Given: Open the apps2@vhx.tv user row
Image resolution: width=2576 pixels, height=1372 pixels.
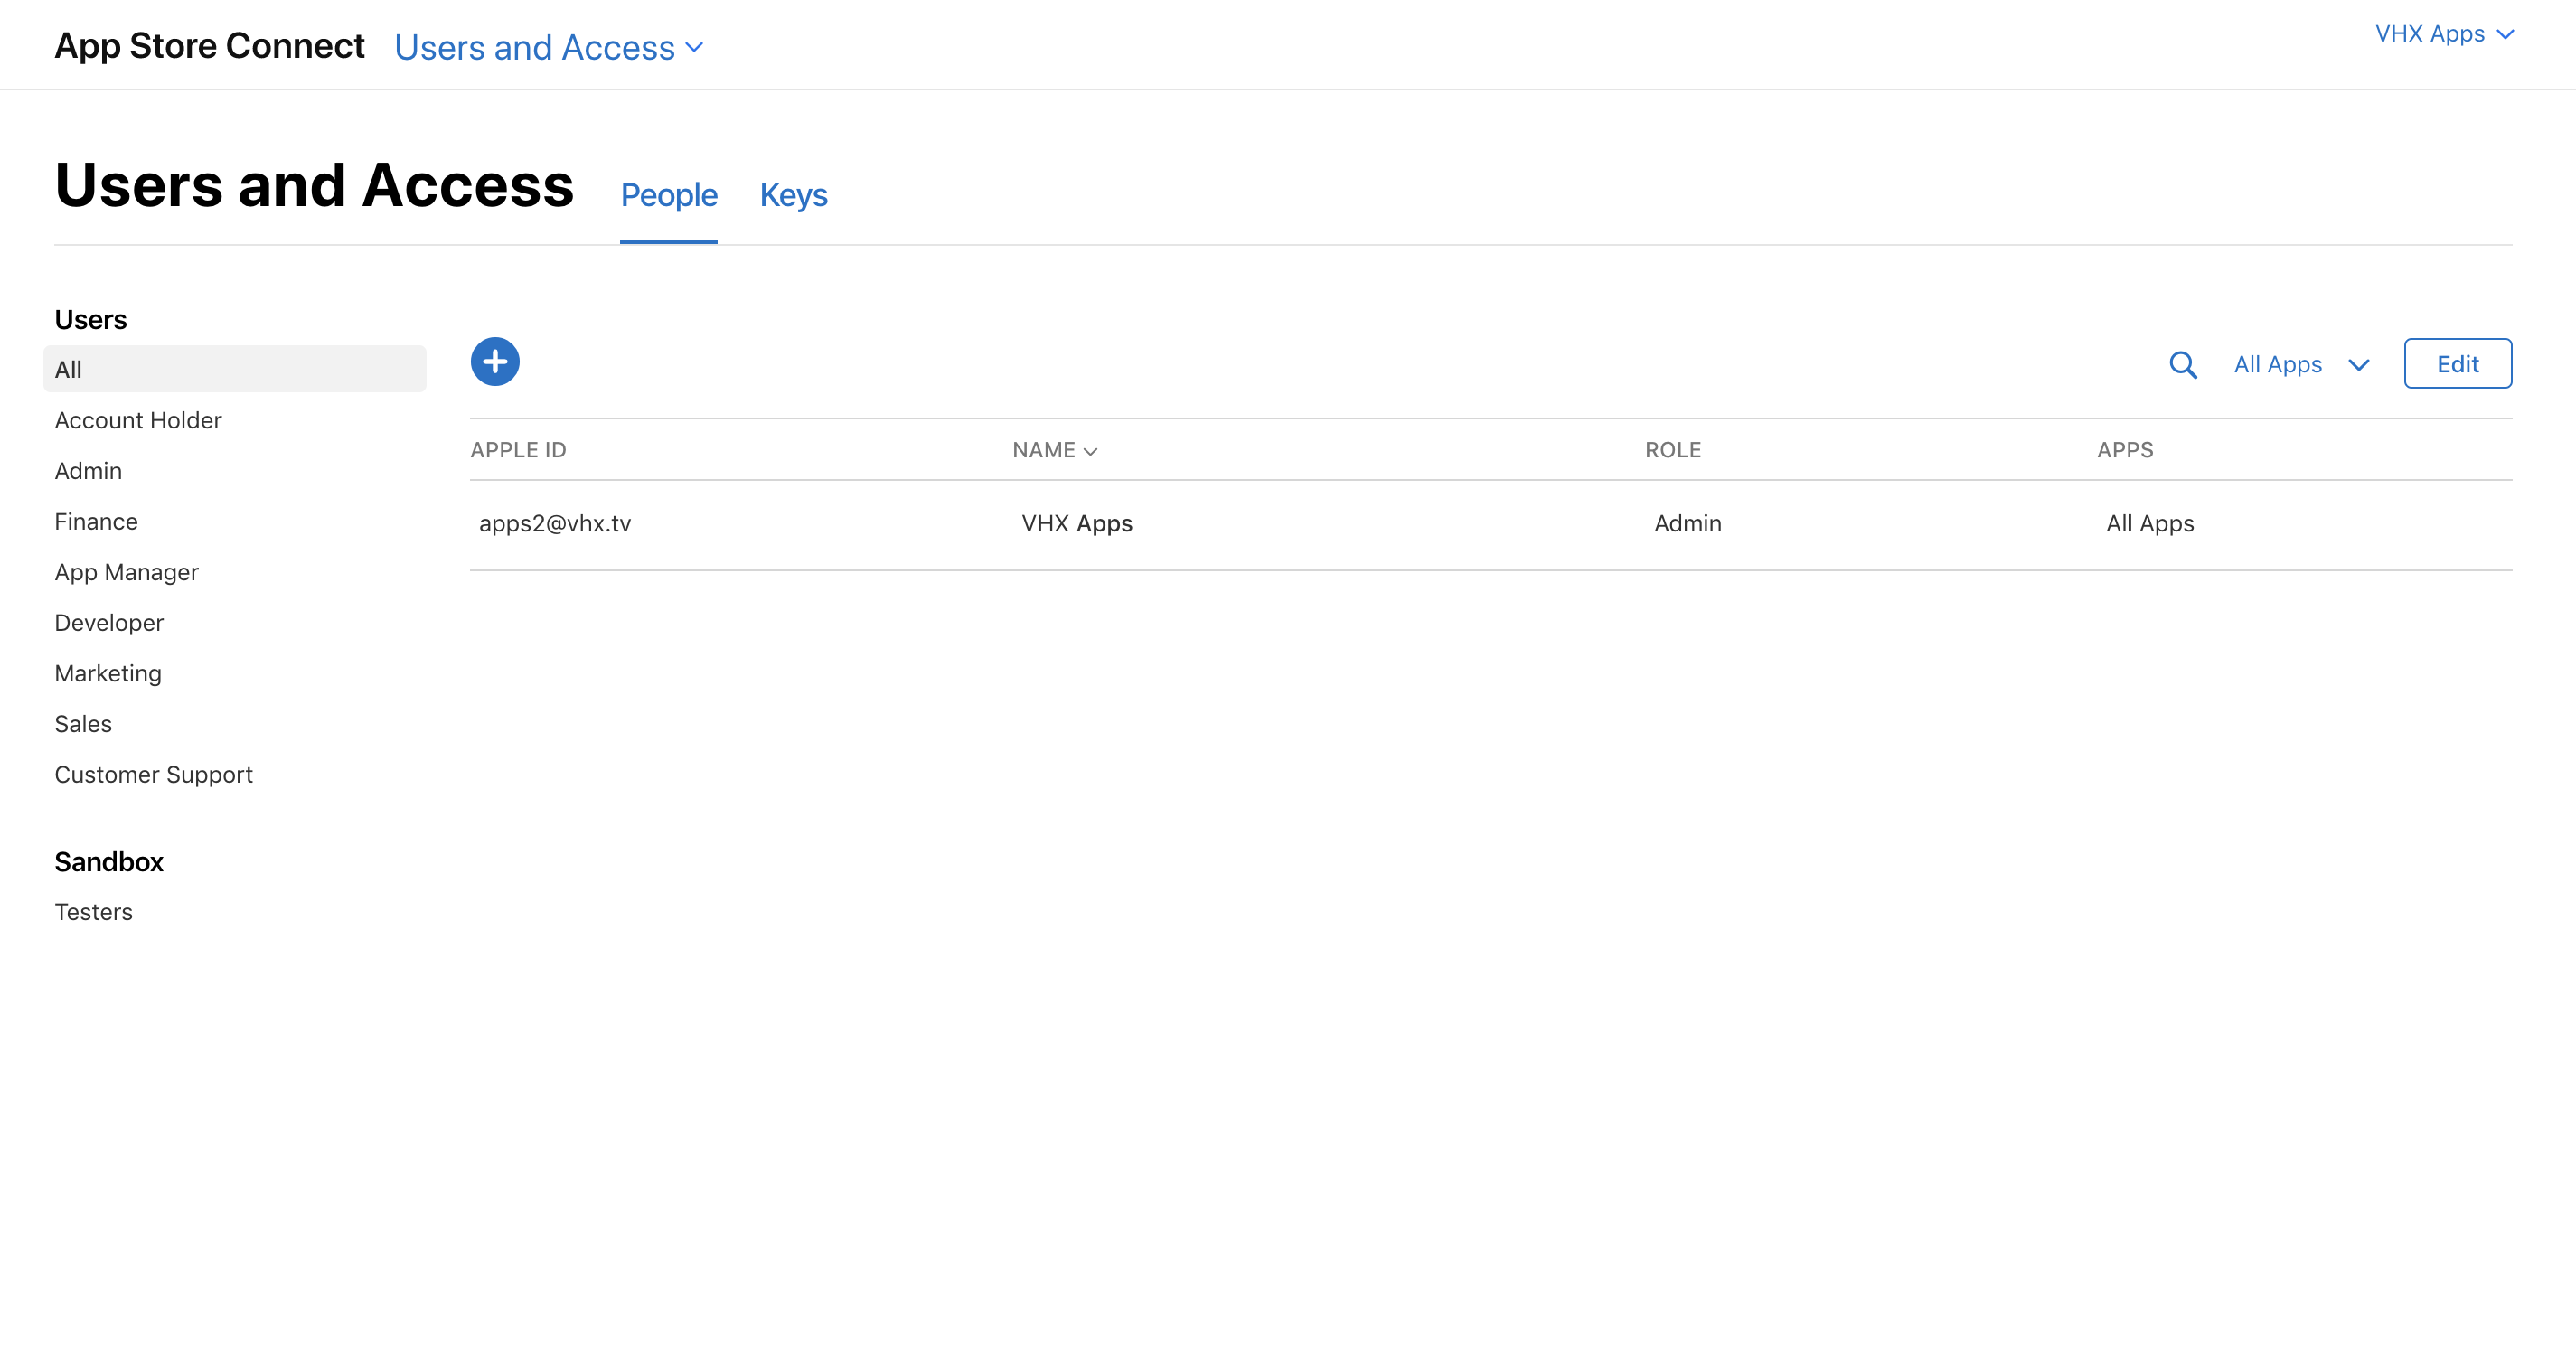Looking at the screenshot, I should [x=1491, y=525].
